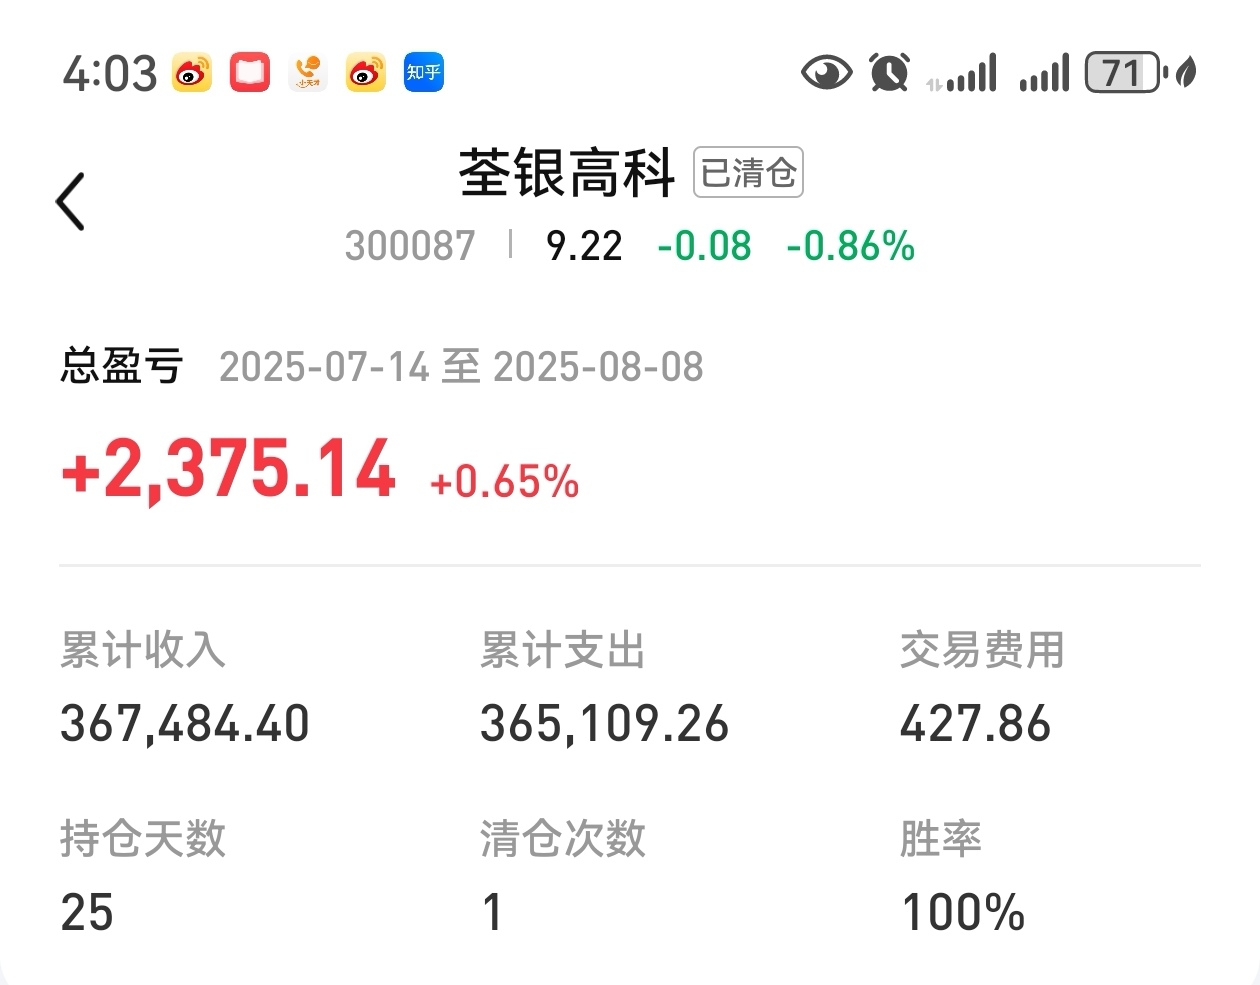Tap current price 9.22

(584, 246)
